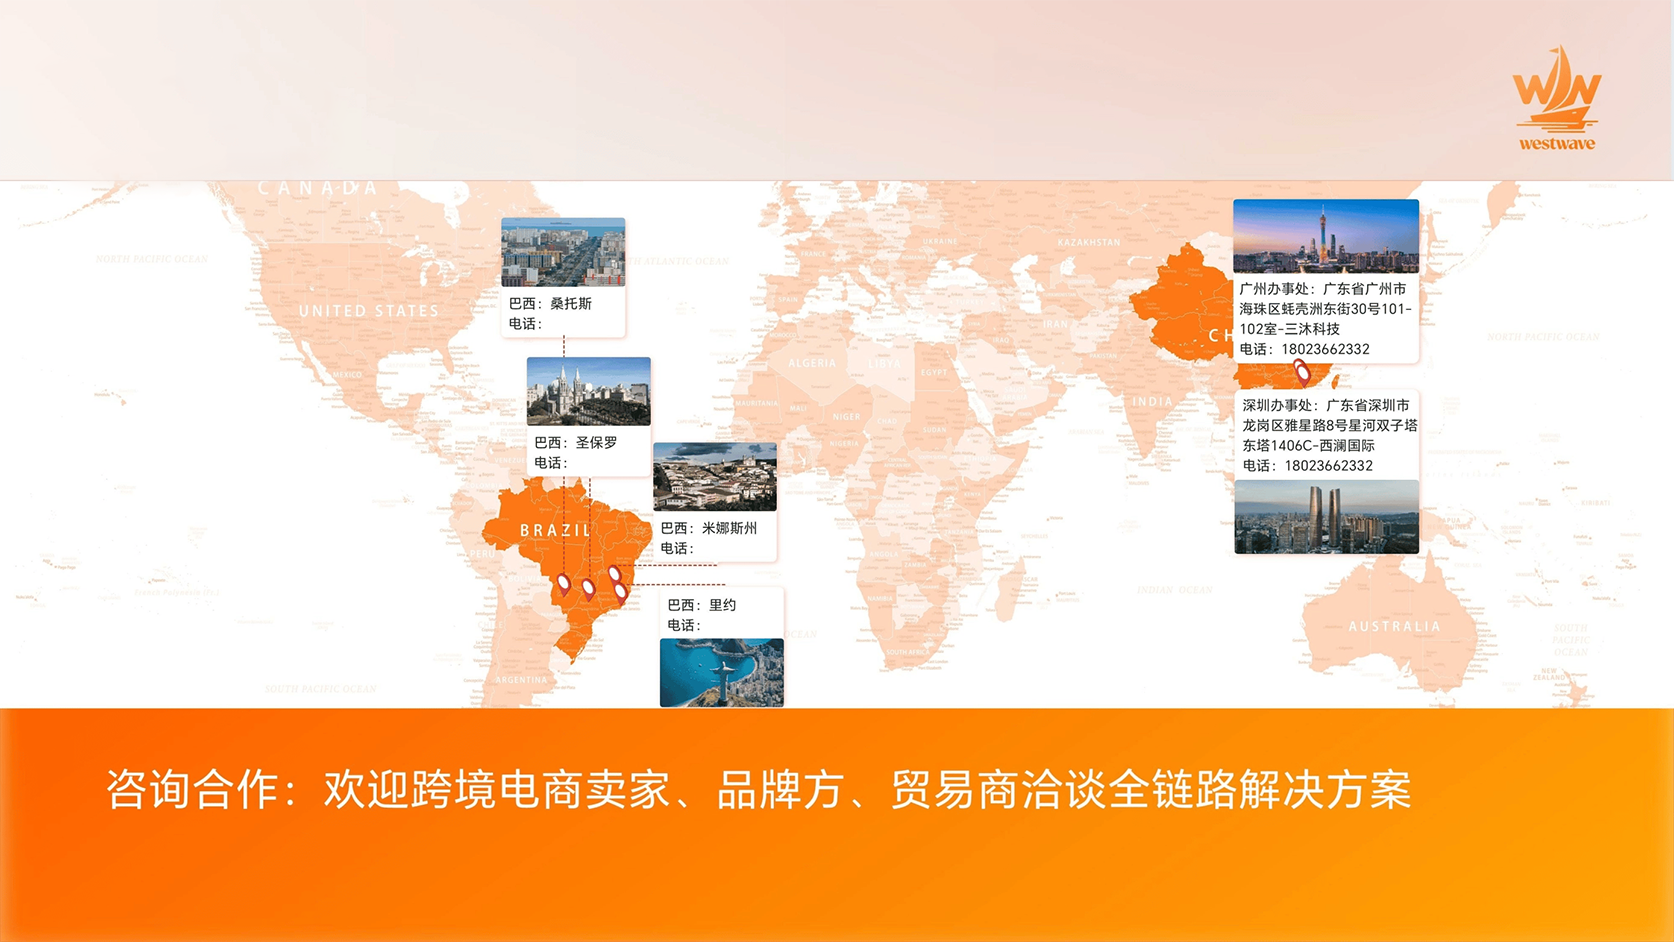This screenshot has height=942, width=1674.
Task: Click the Guangzhou office phone number
Action: [1324, 349]
